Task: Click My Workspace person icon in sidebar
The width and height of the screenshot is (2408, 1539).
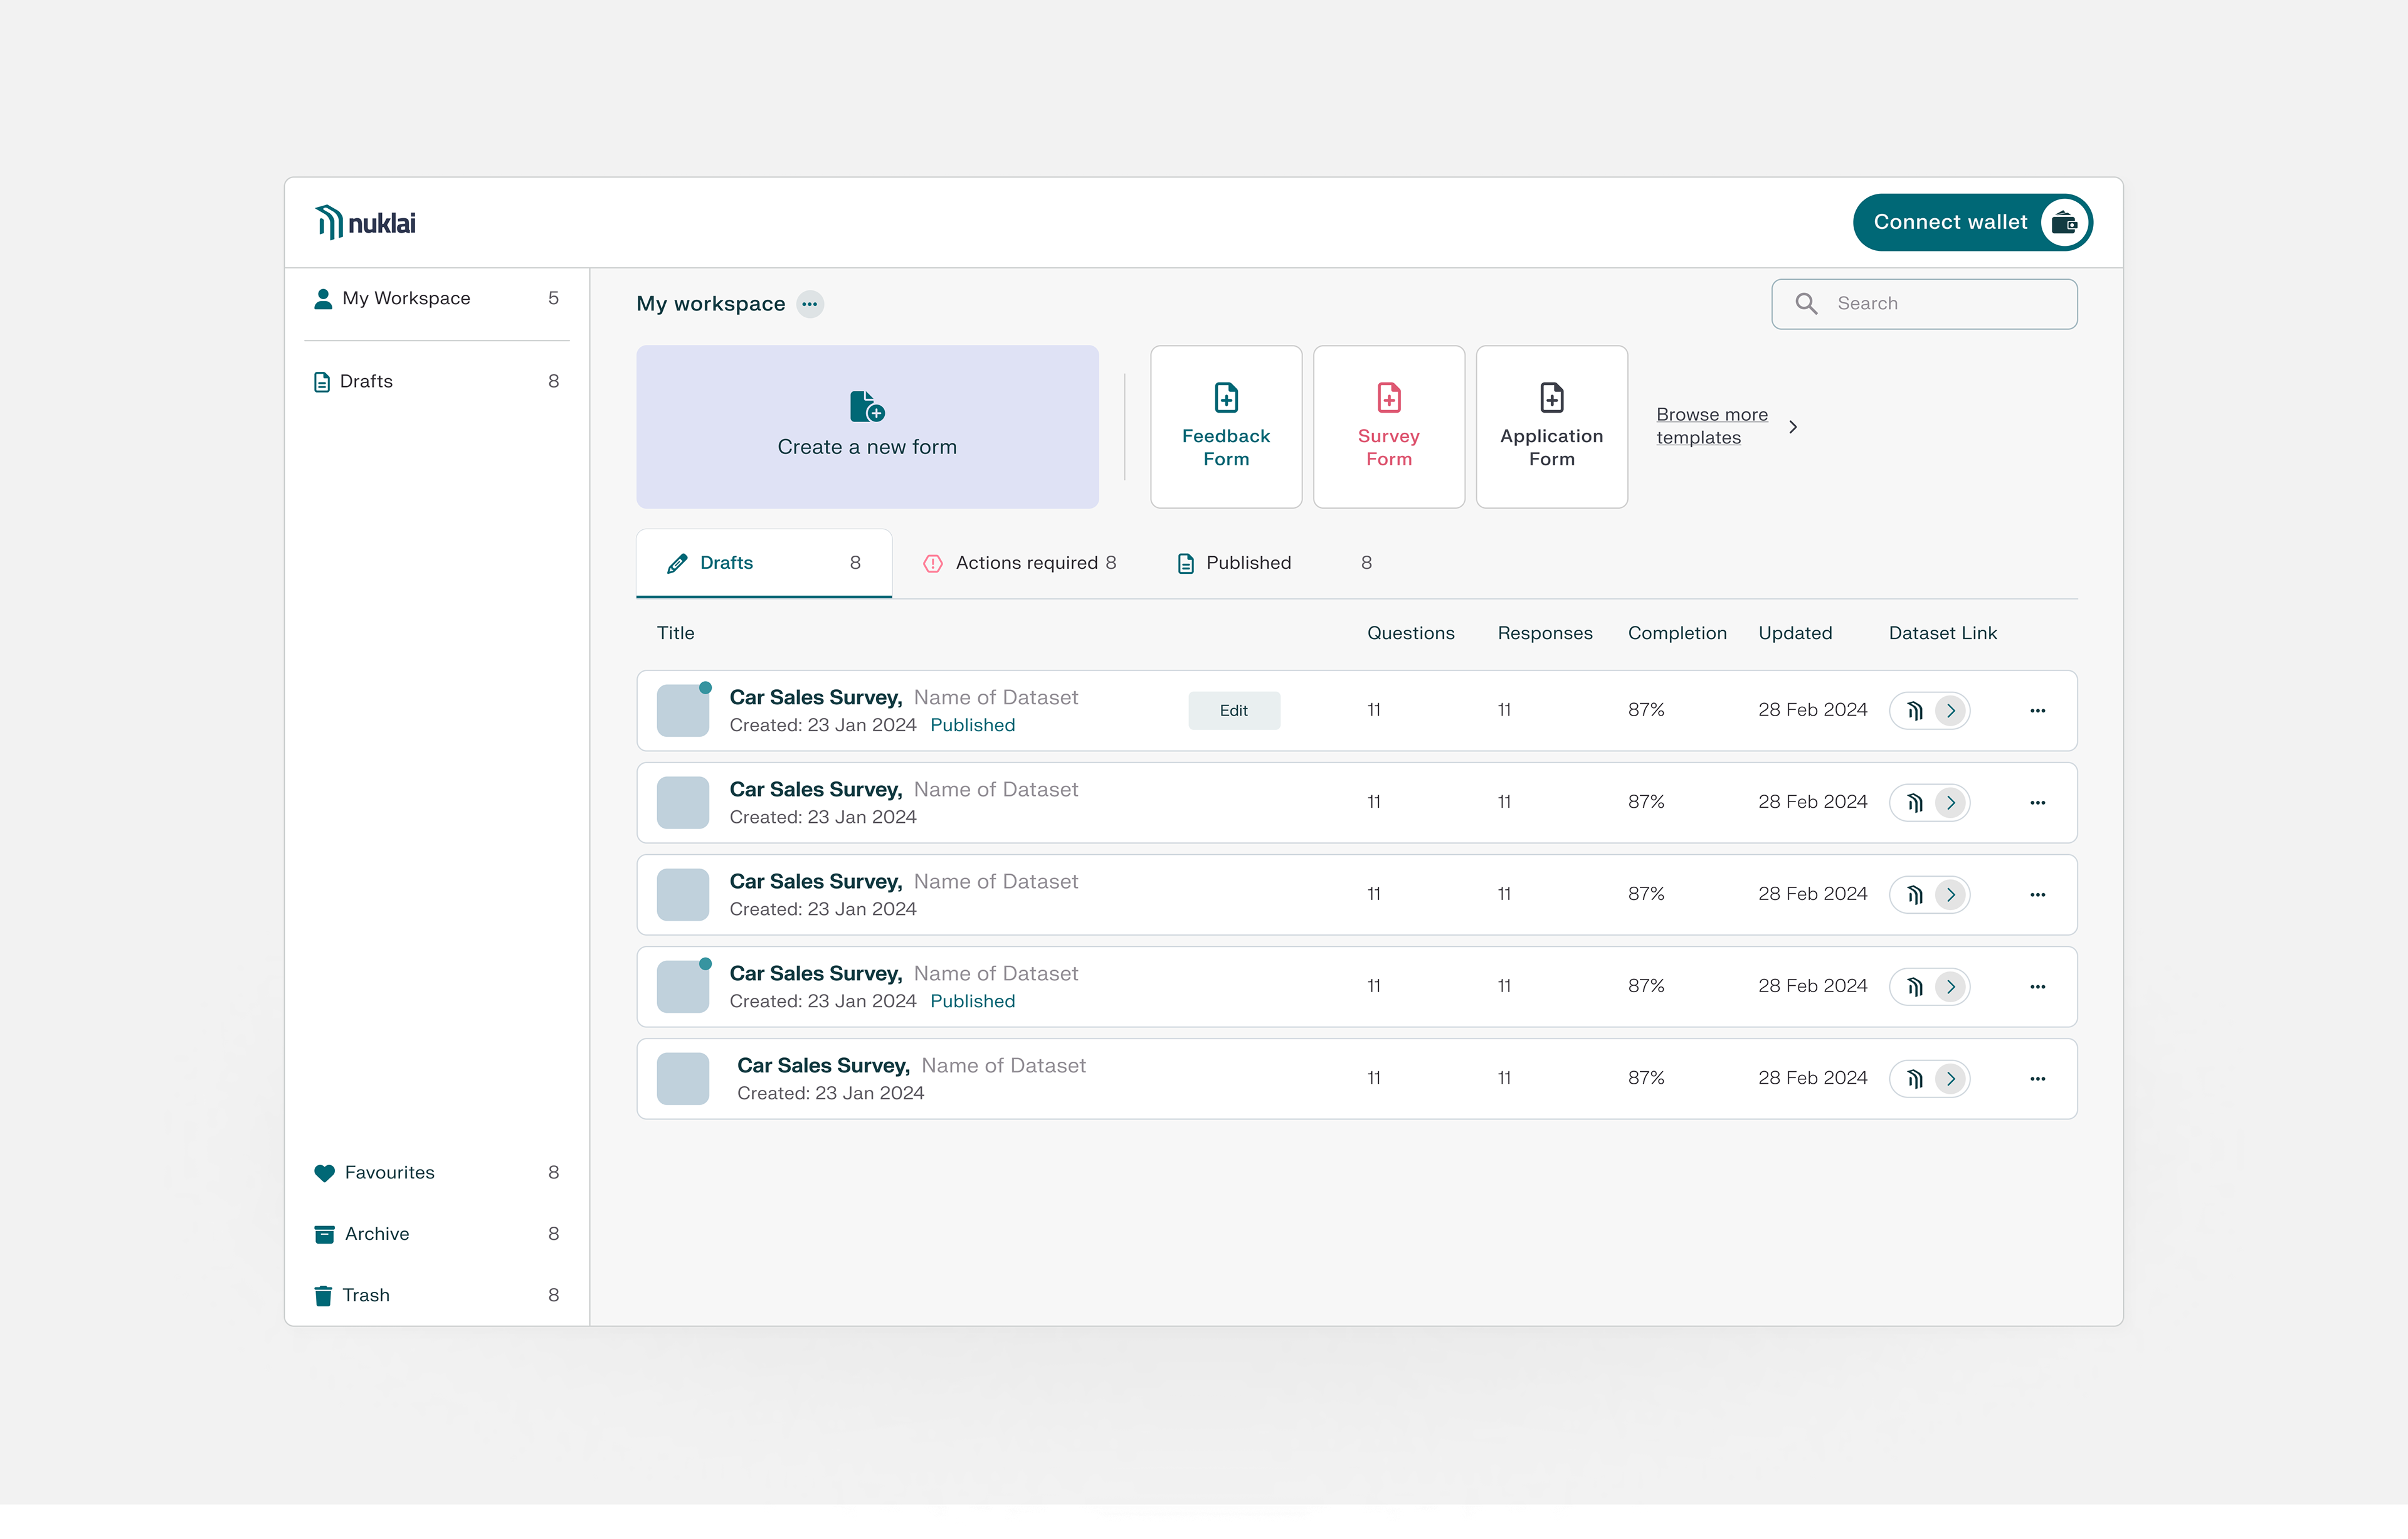Action: coord(323,299)
